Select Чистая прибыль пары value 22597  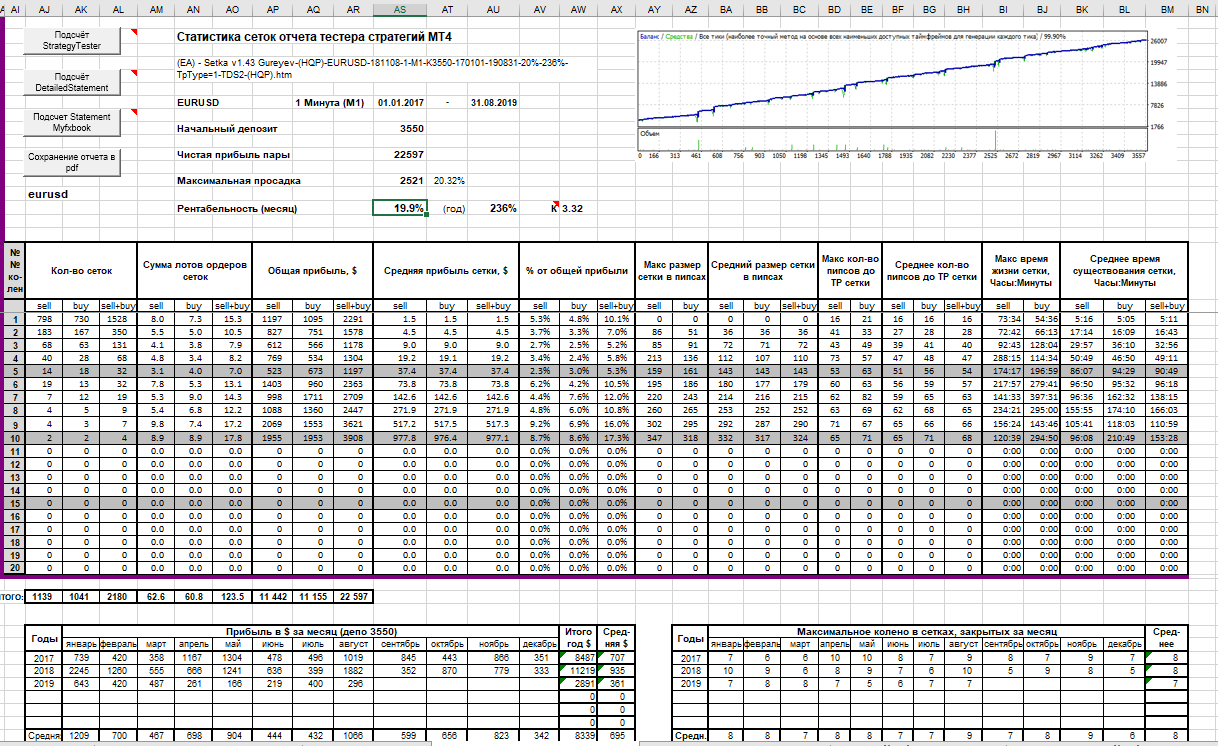(408, 155)
